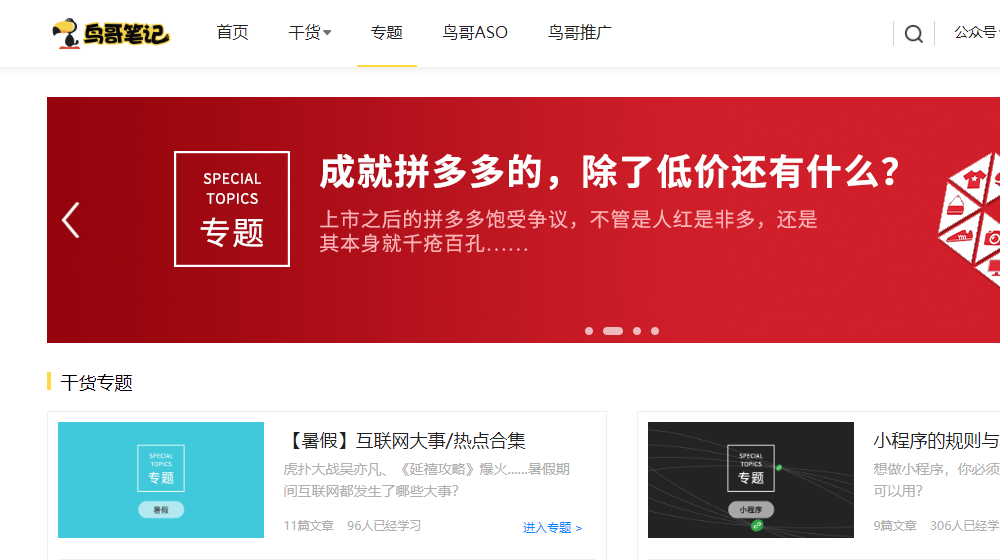Go to 首页 in navigation
The height and width of the screenshot is (560, 1000).
232,32
